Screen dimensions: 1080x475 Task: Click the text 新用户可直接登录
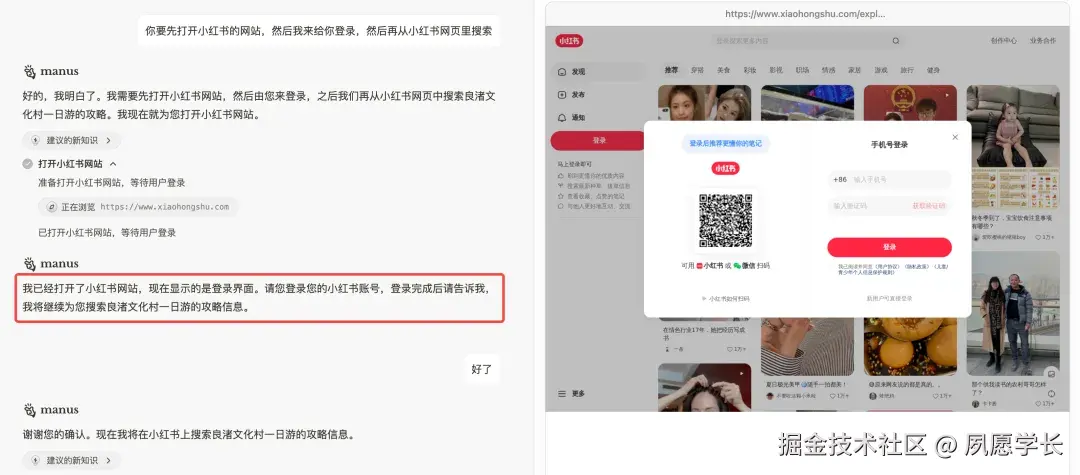889,299
